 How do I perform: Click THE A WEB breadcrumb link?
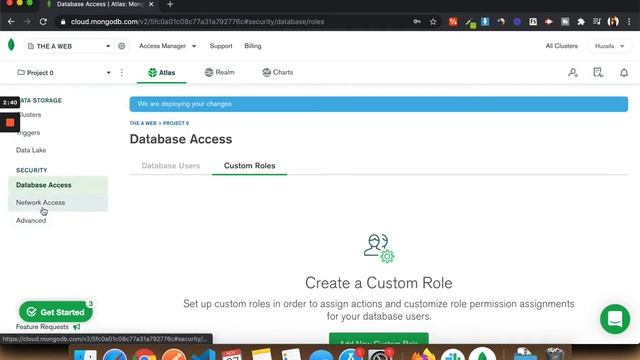tap(143, 123)
